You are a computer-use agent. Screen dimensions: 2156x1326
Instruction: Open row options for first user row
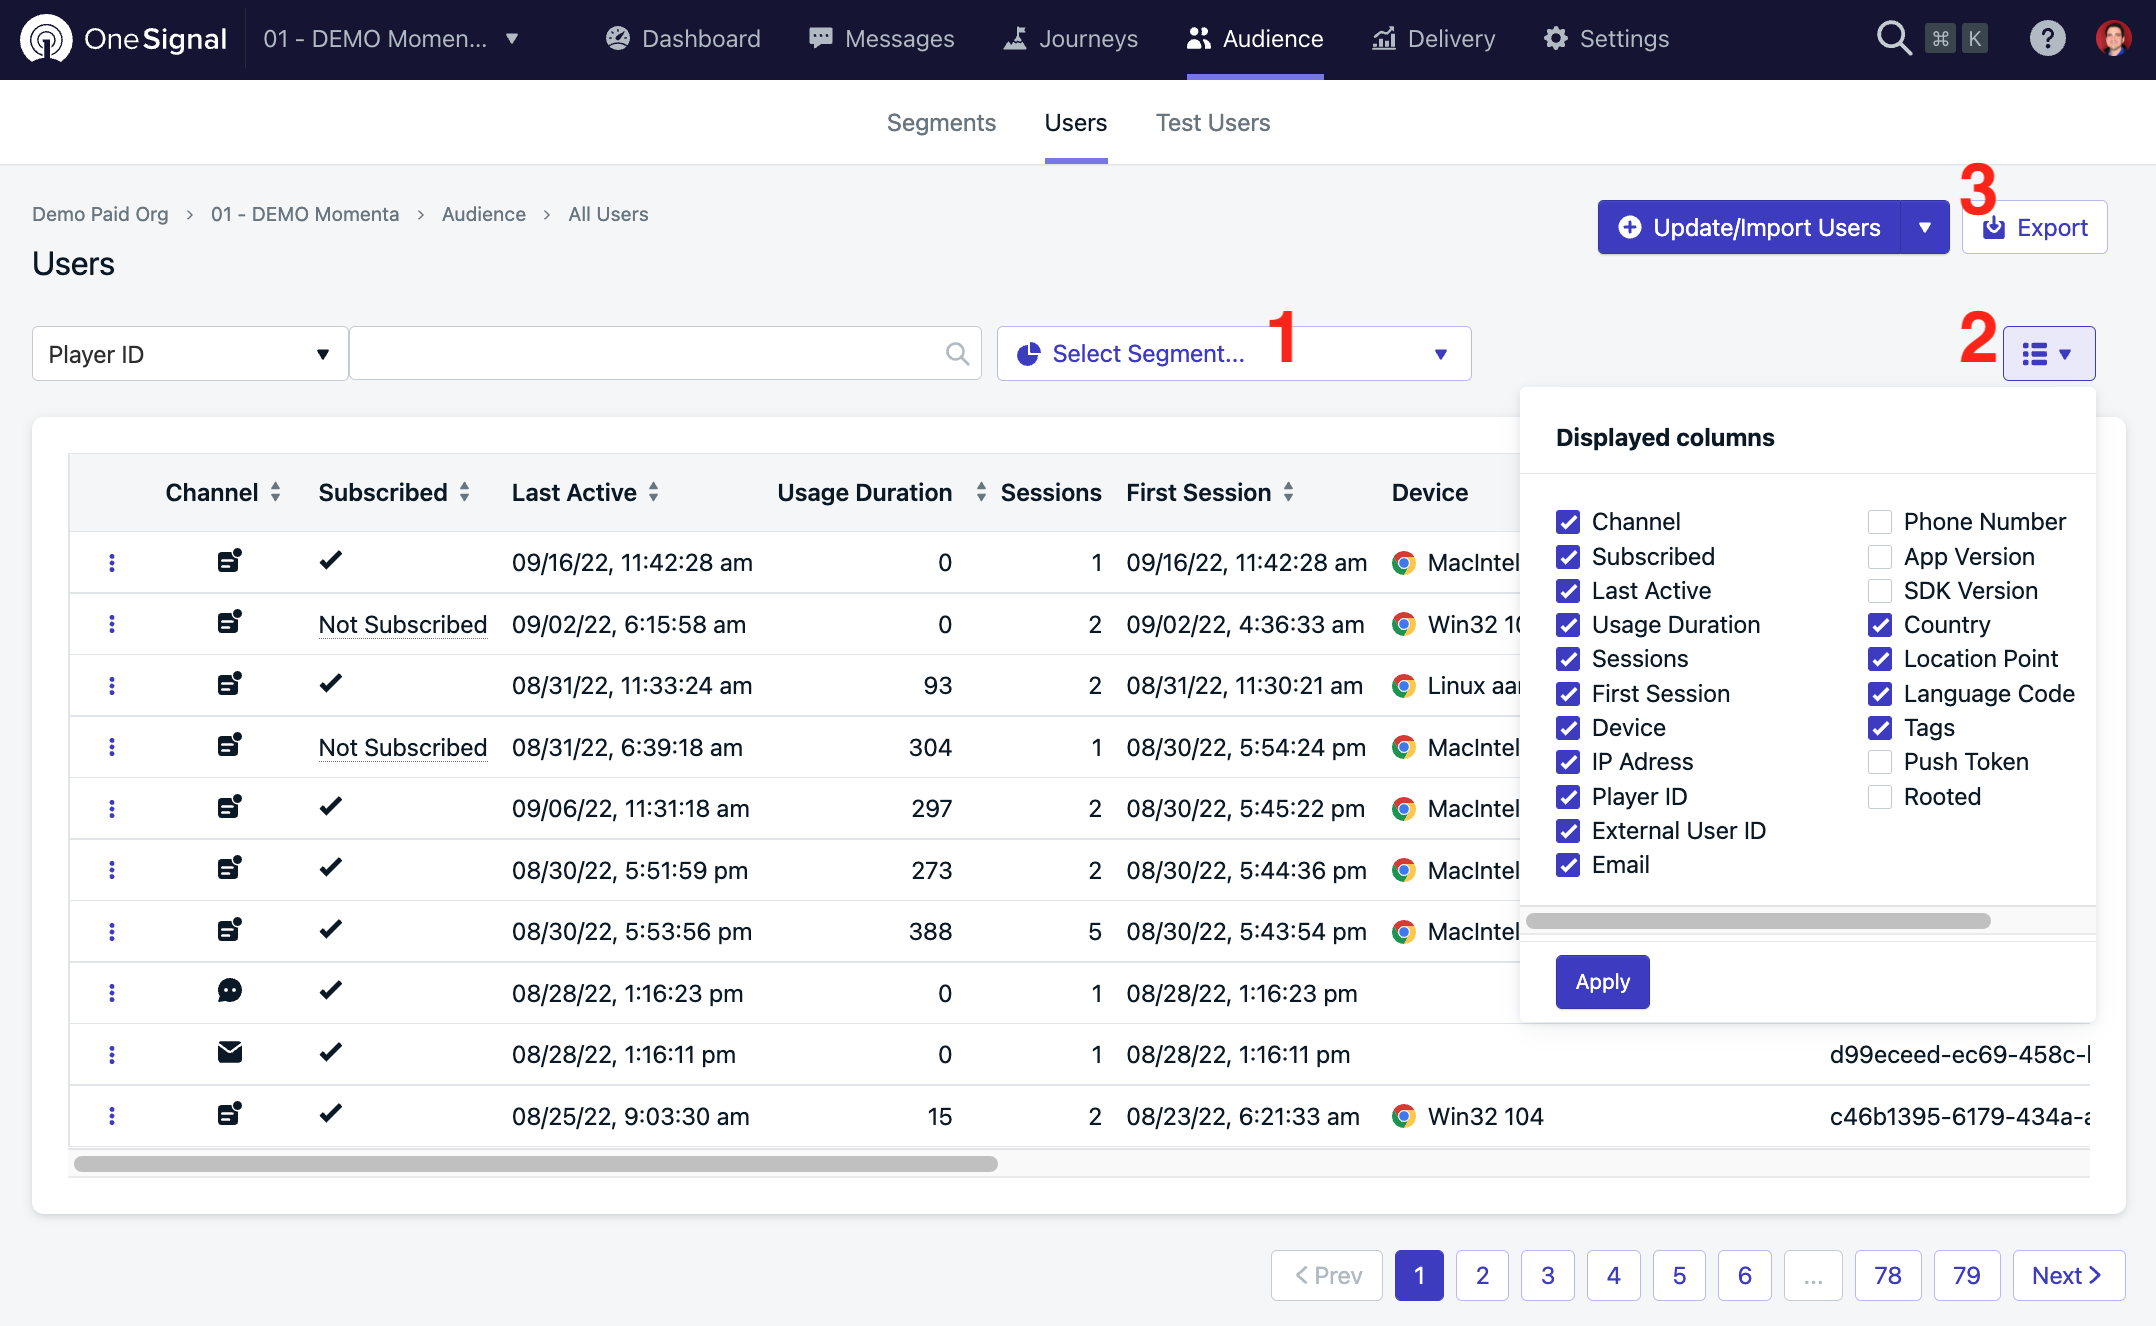[112, 563]
